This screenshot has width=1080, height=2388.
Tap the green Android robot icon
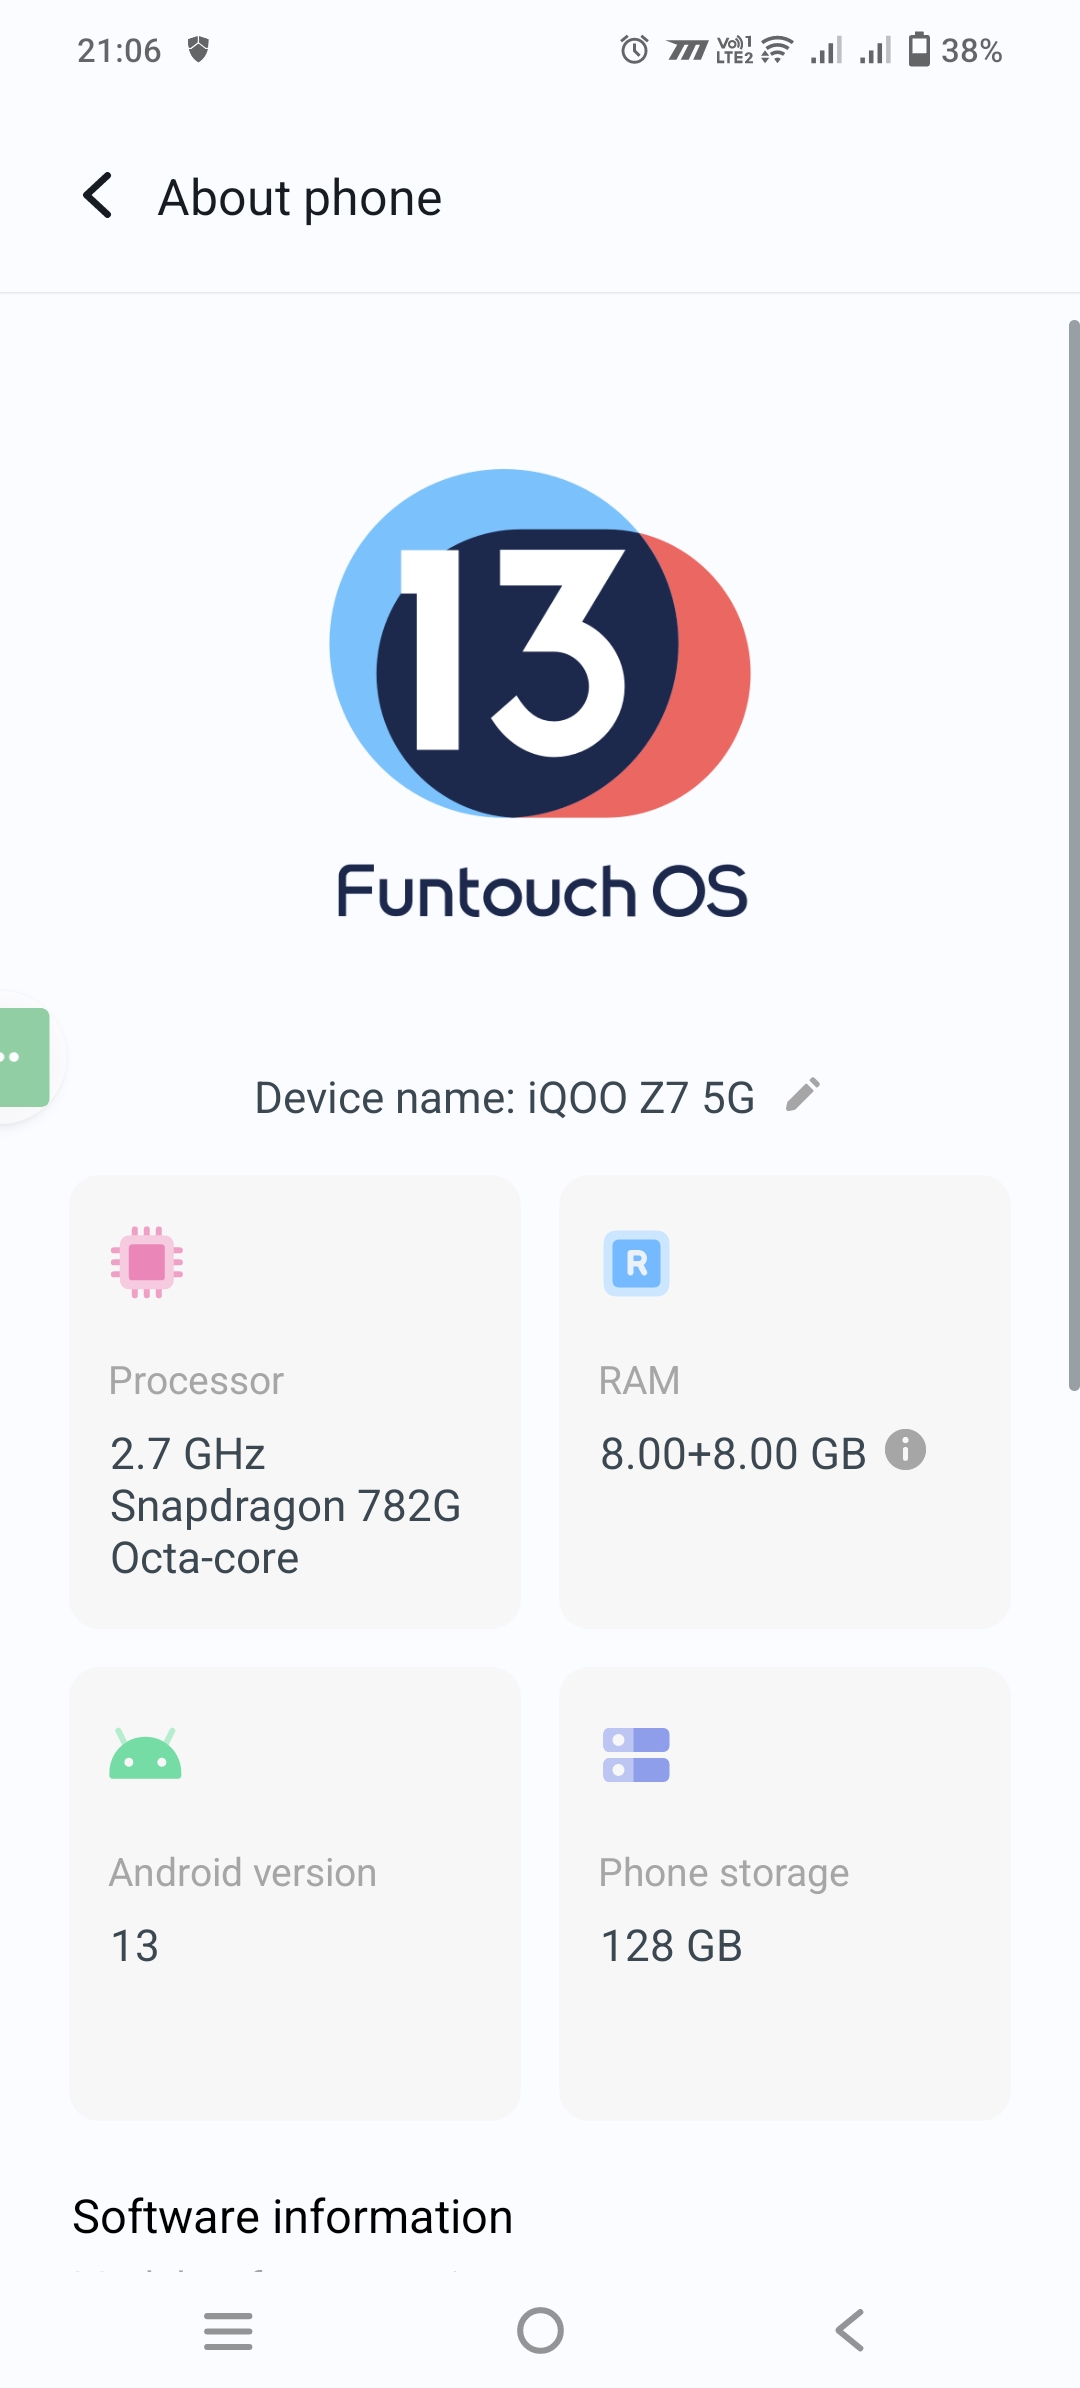(x=146, y=1755)
